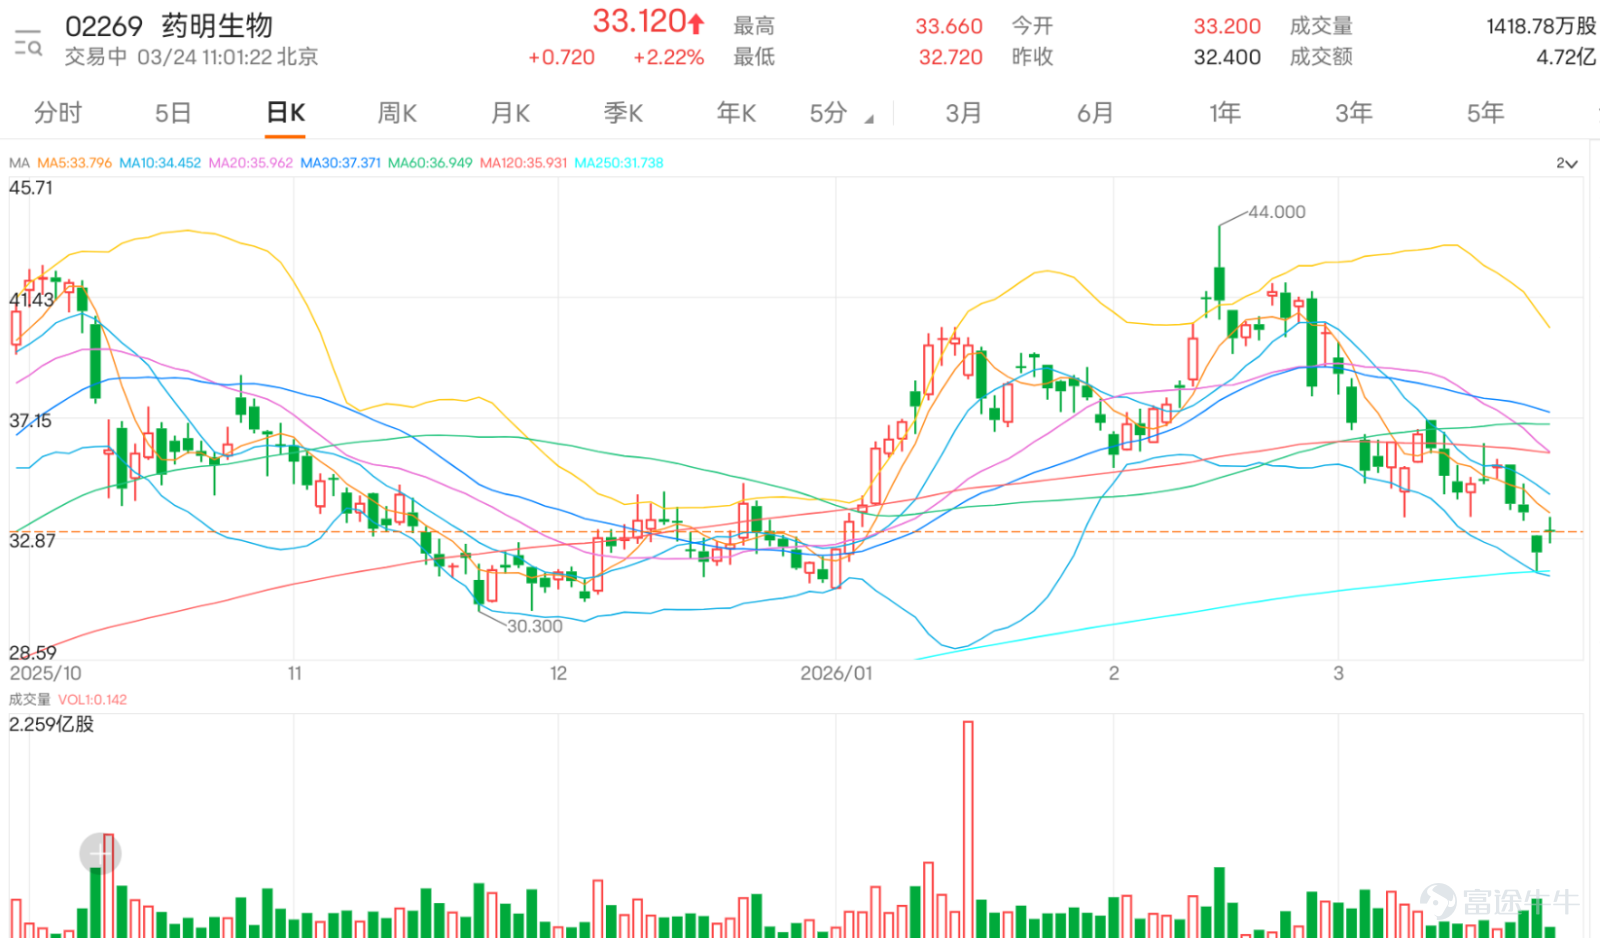This screenshot has width=1600, height=938.
Task: Click the 成交量 value 1418.78万股
Action: 1541,26
